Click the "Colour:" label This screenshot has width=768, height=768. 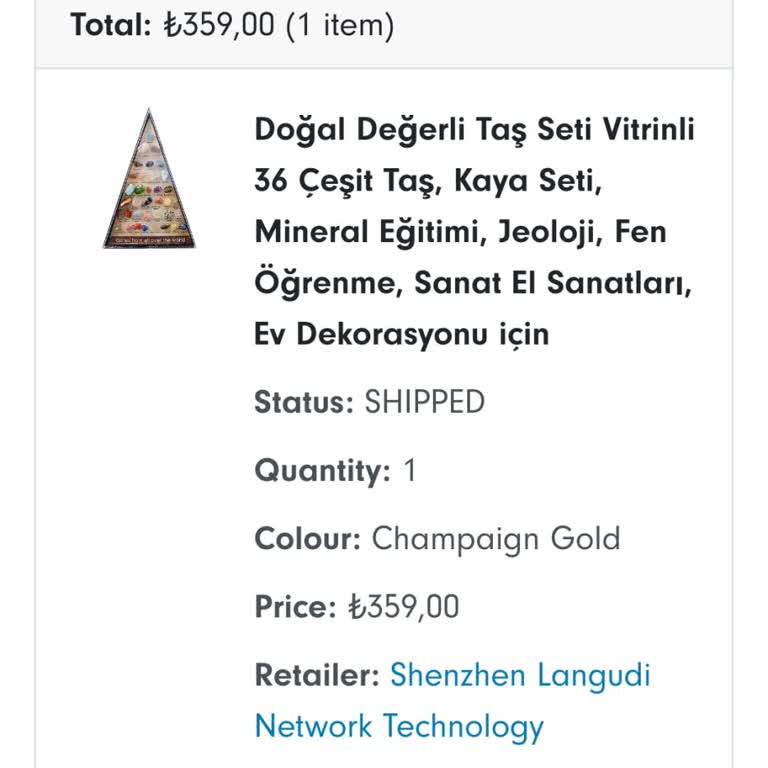[x=307, y=538]
